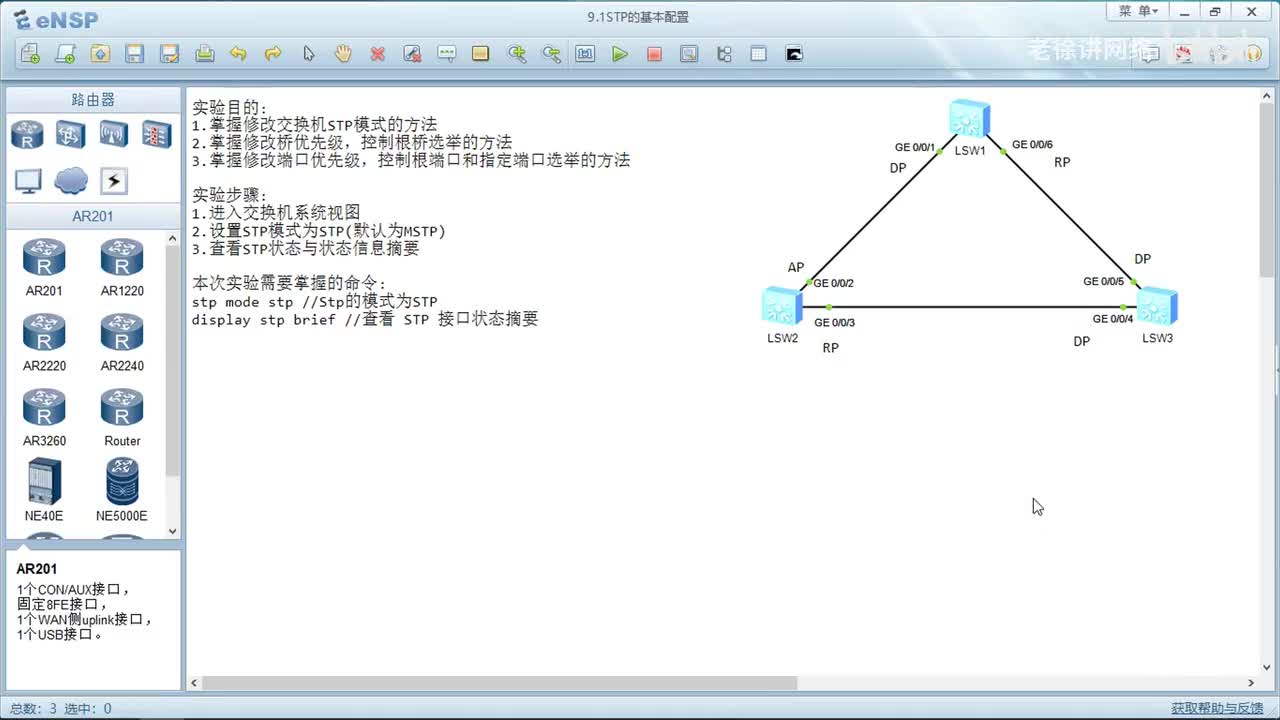Click the Zoom In magnifier icon
The image size is (1280, 720).
(516, 54)
